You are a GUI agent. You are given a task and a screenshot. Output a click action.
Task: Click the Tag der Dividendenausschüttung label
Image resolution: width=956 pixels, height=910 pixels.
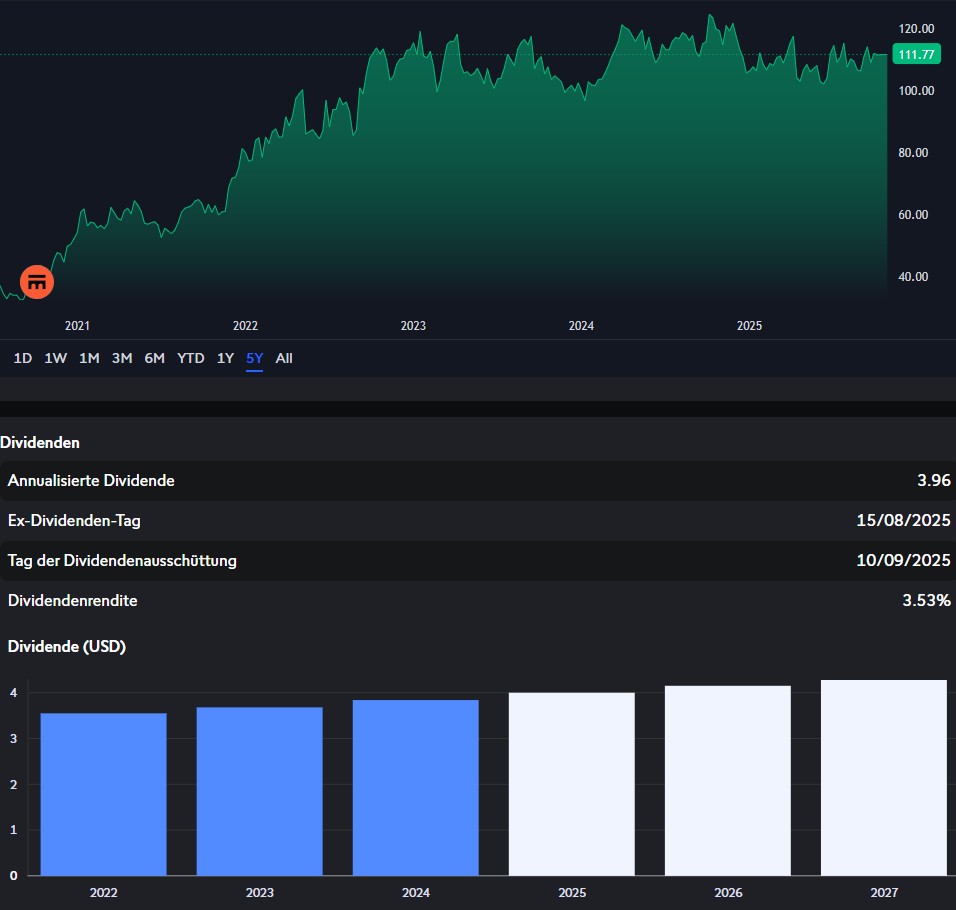[x=122, y=561]
